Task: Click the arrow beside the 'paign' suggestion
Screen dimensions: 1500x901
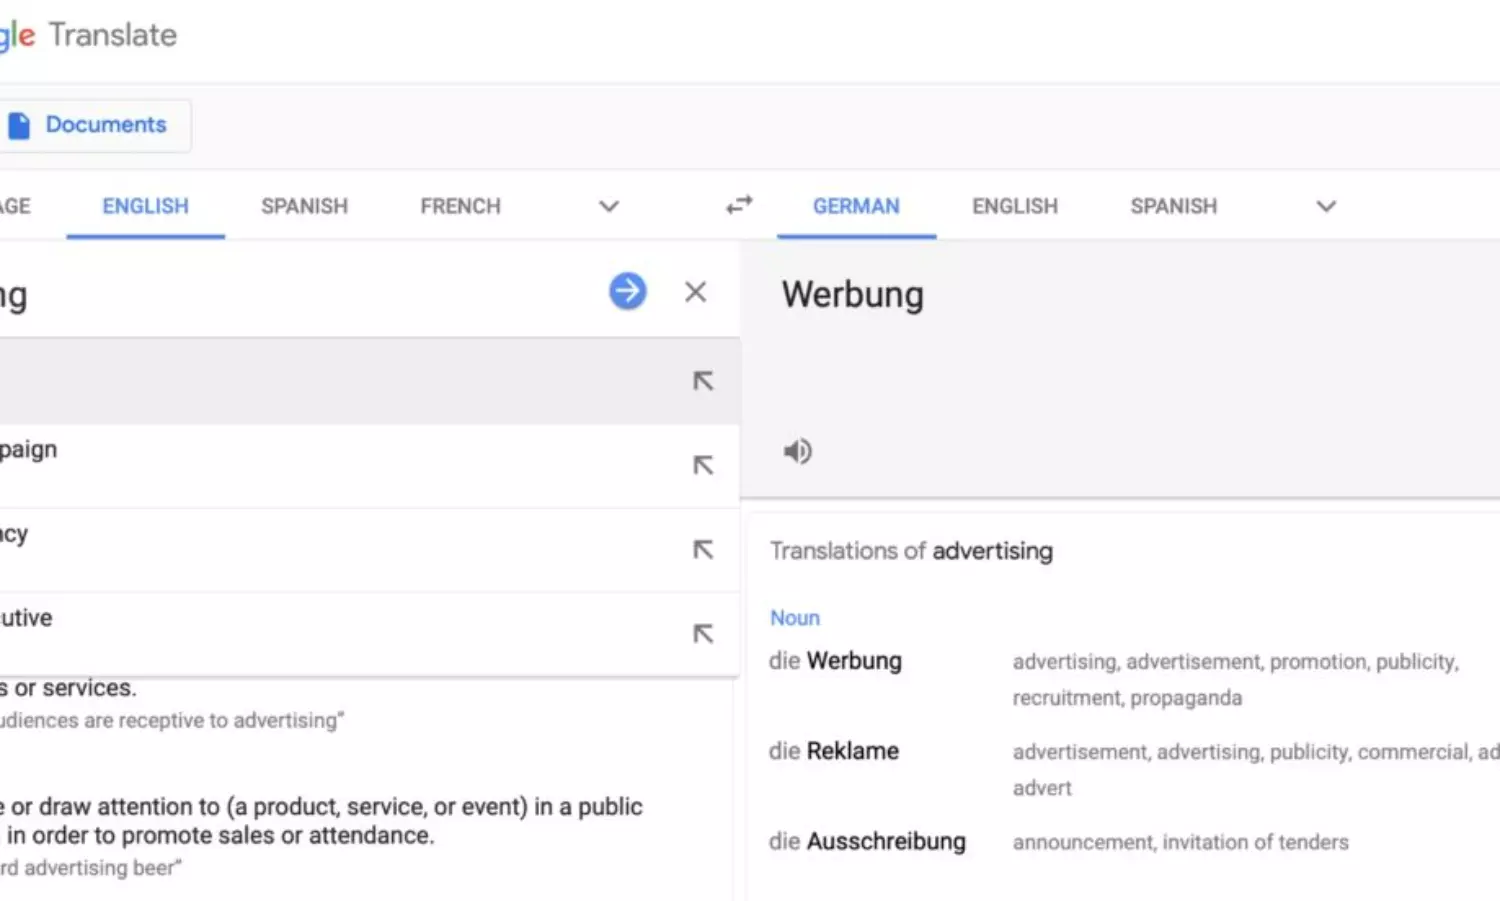Action: tap(703, 465)
